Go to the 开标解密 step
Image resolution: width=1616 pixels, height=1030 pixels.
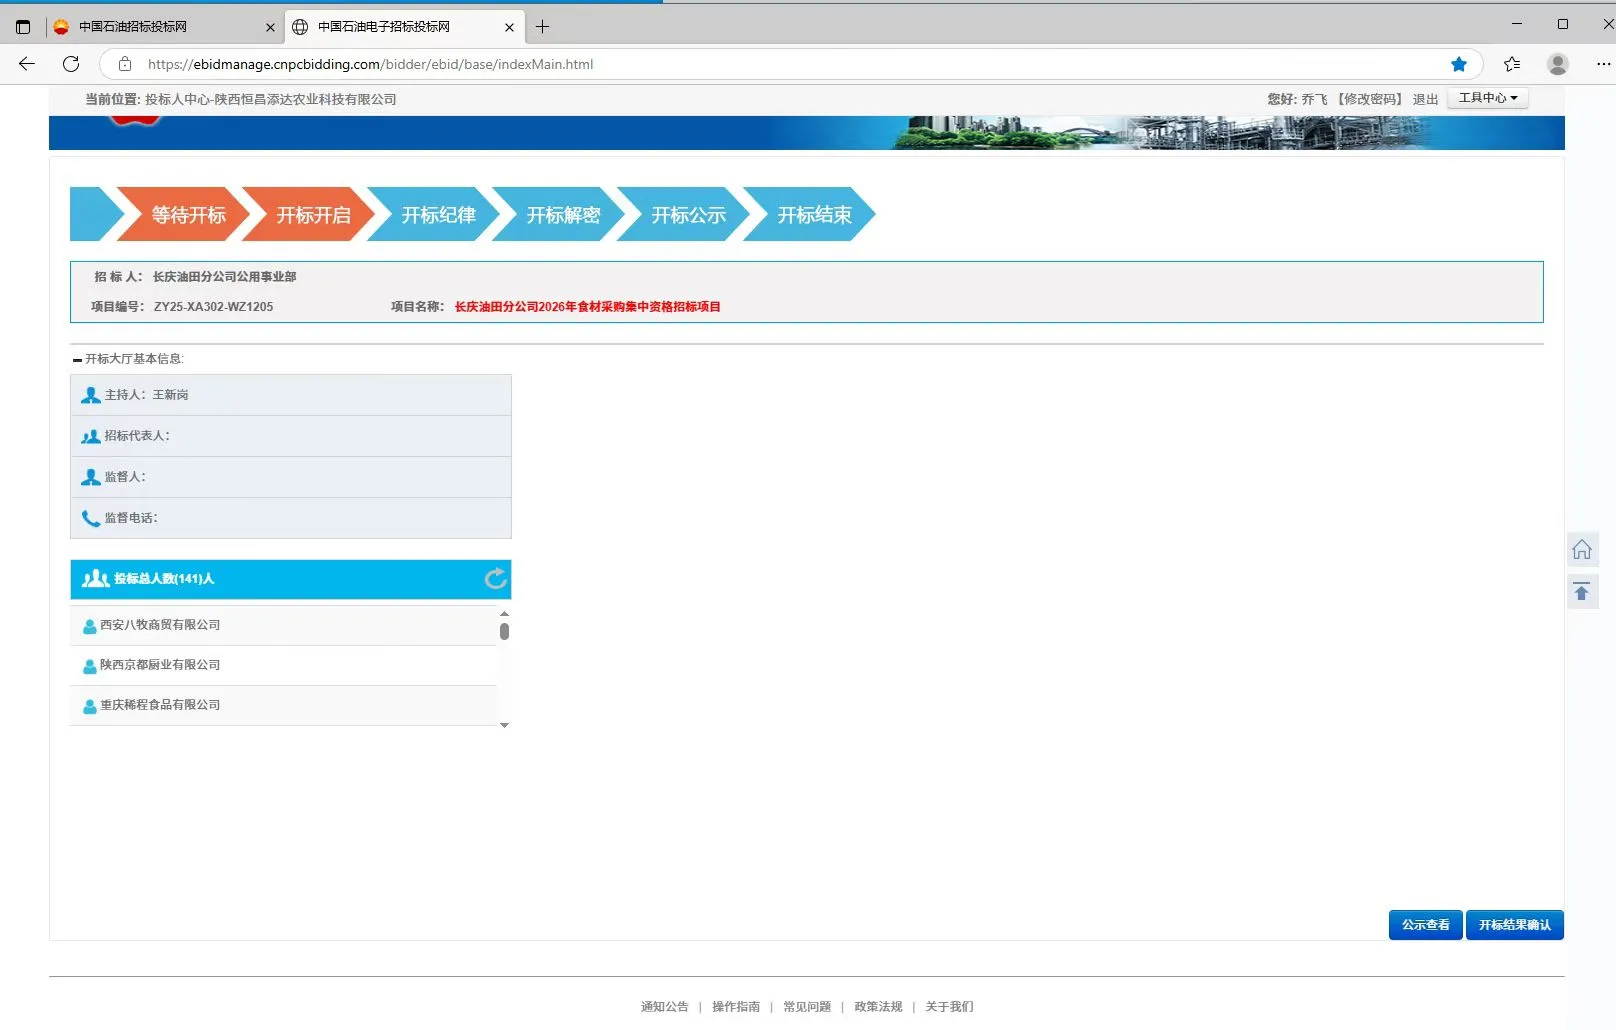[x=559, y=214]
